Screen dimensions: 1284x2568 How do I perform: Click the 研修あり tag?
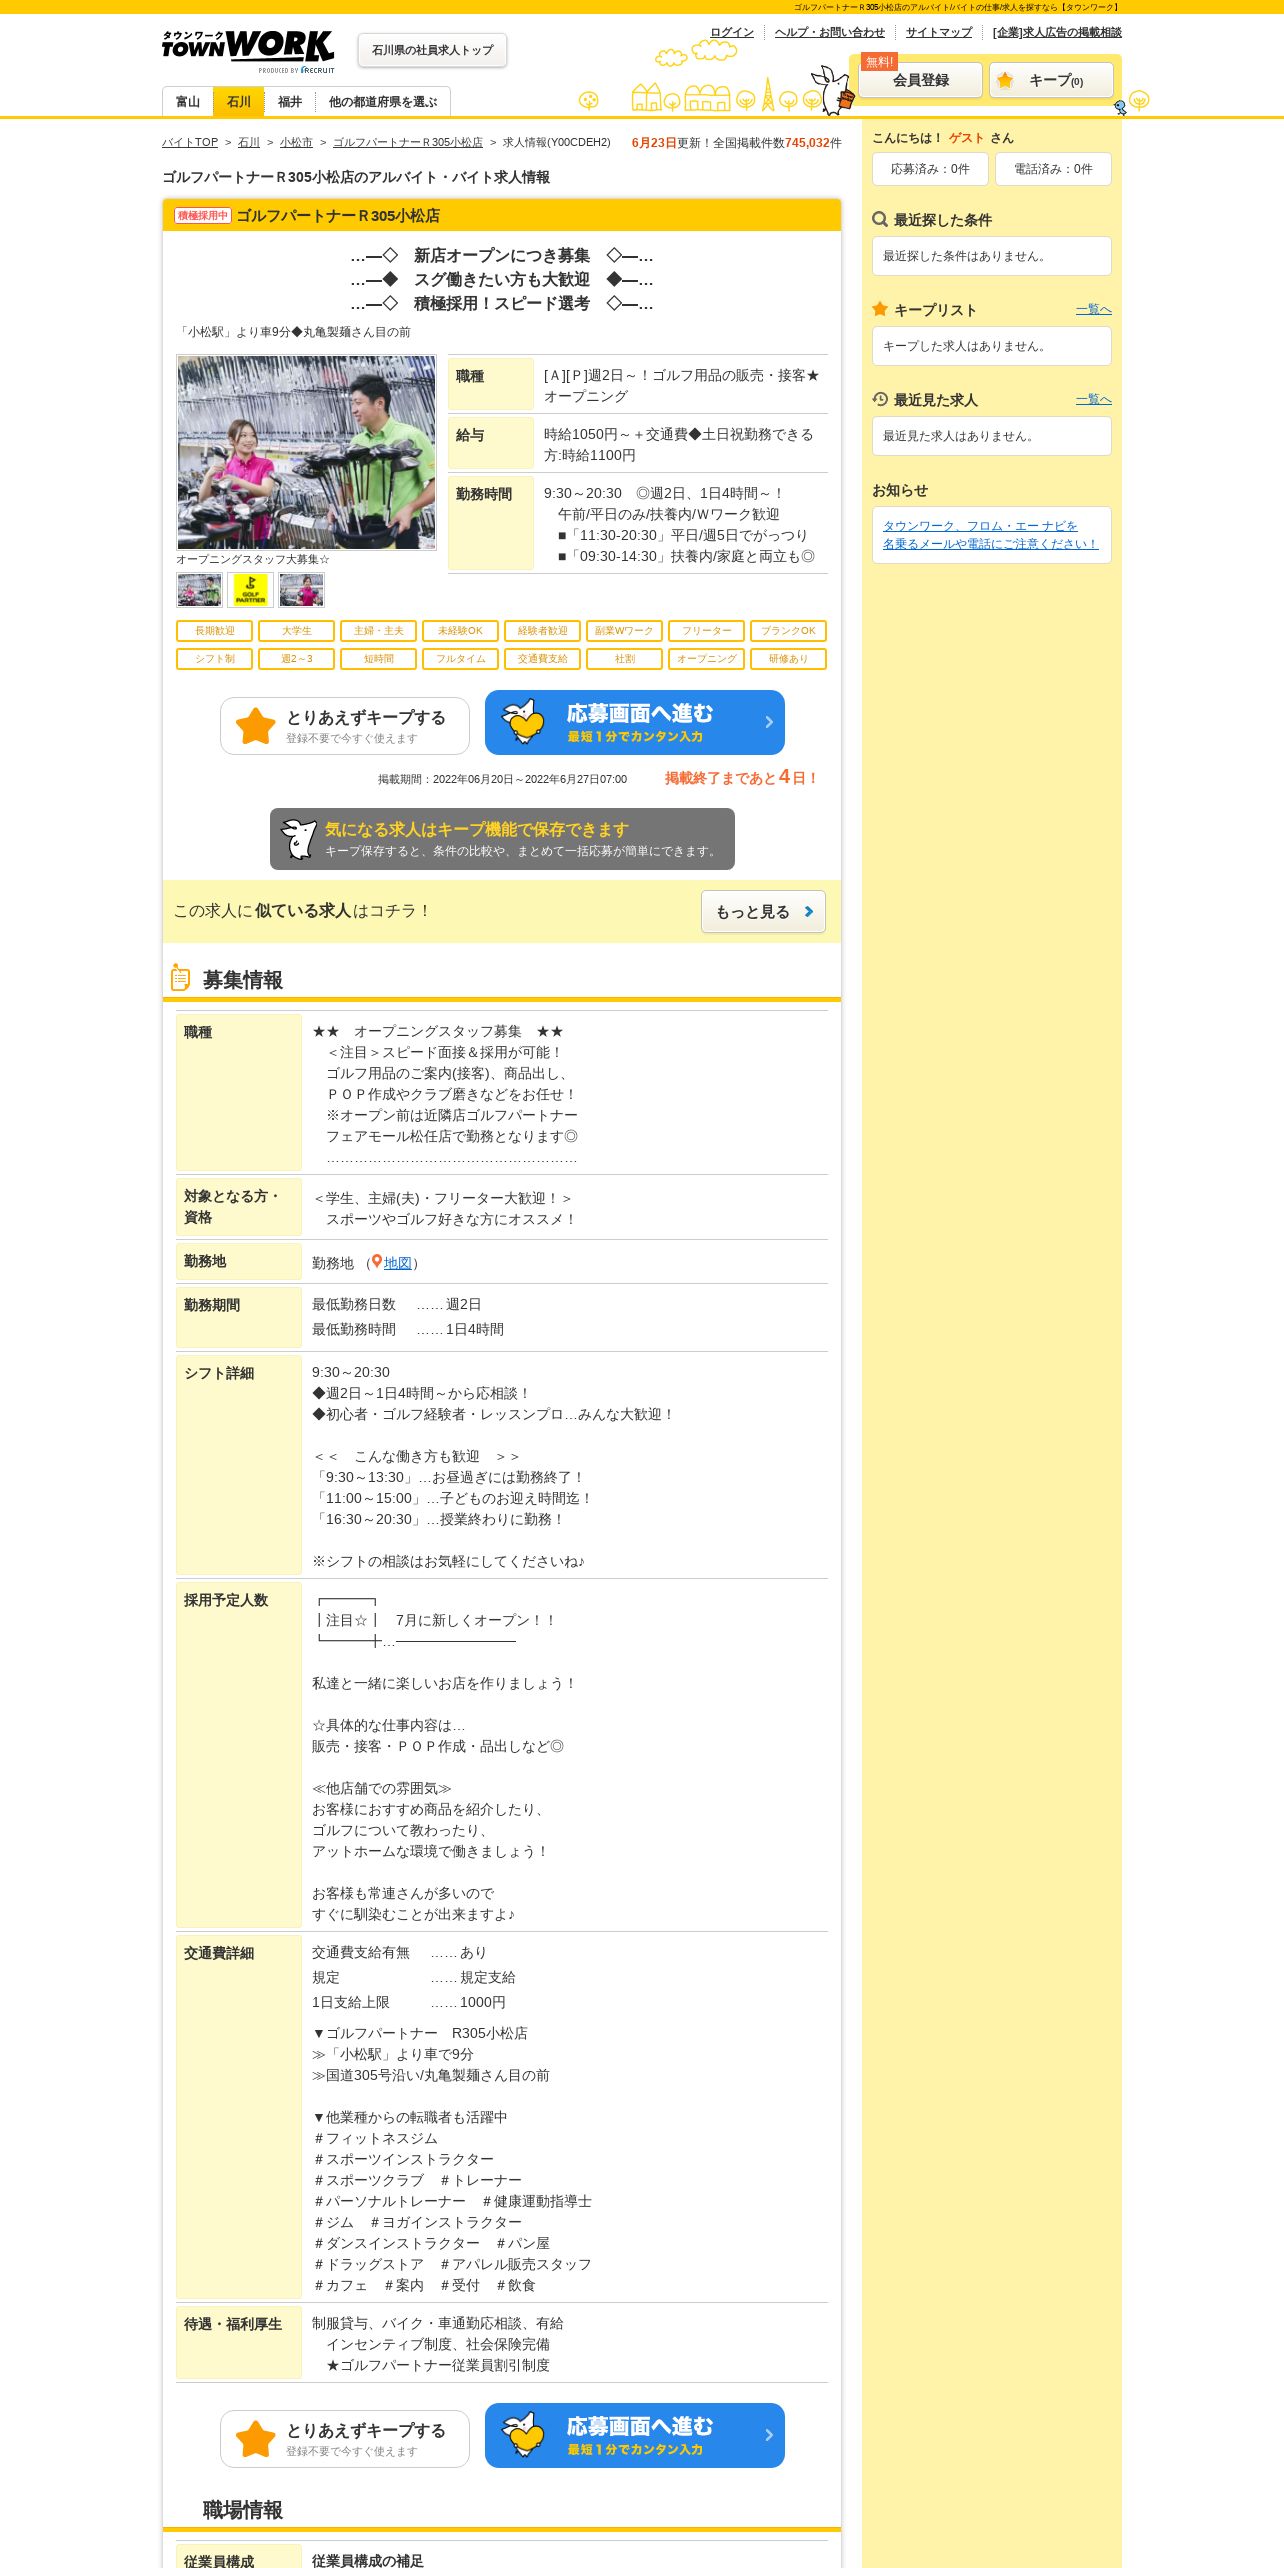point(789,659)
